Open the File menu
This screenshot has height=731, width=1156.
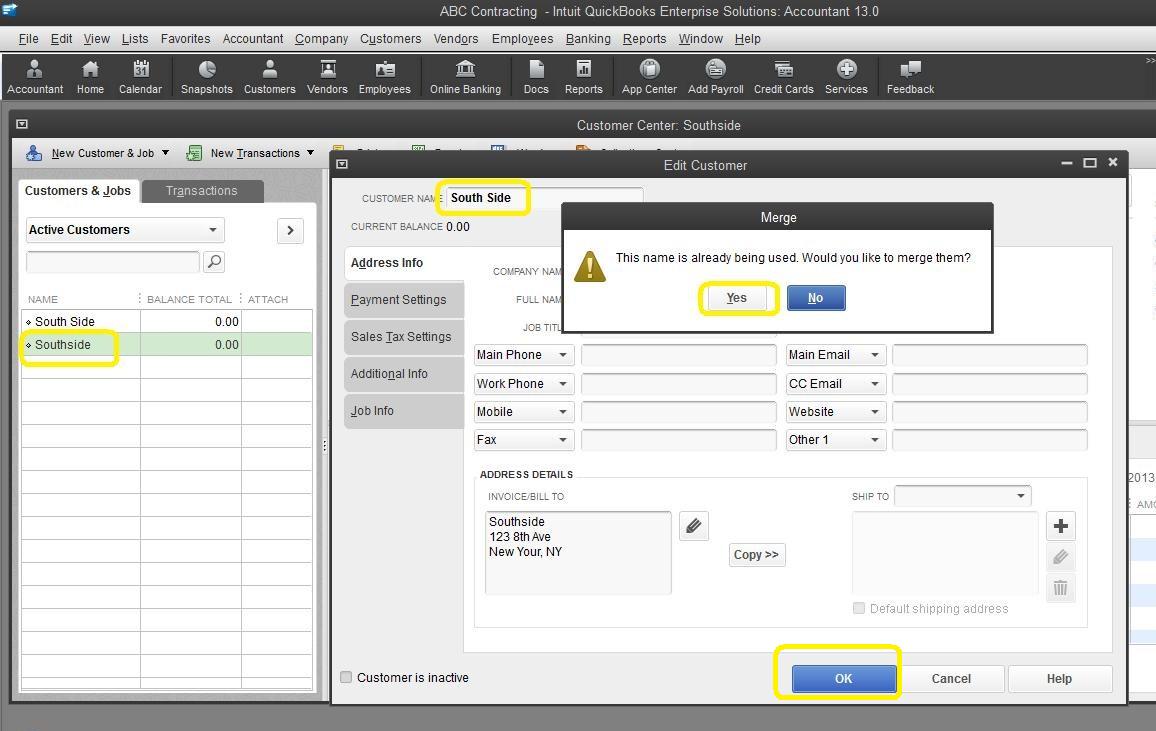29,39
